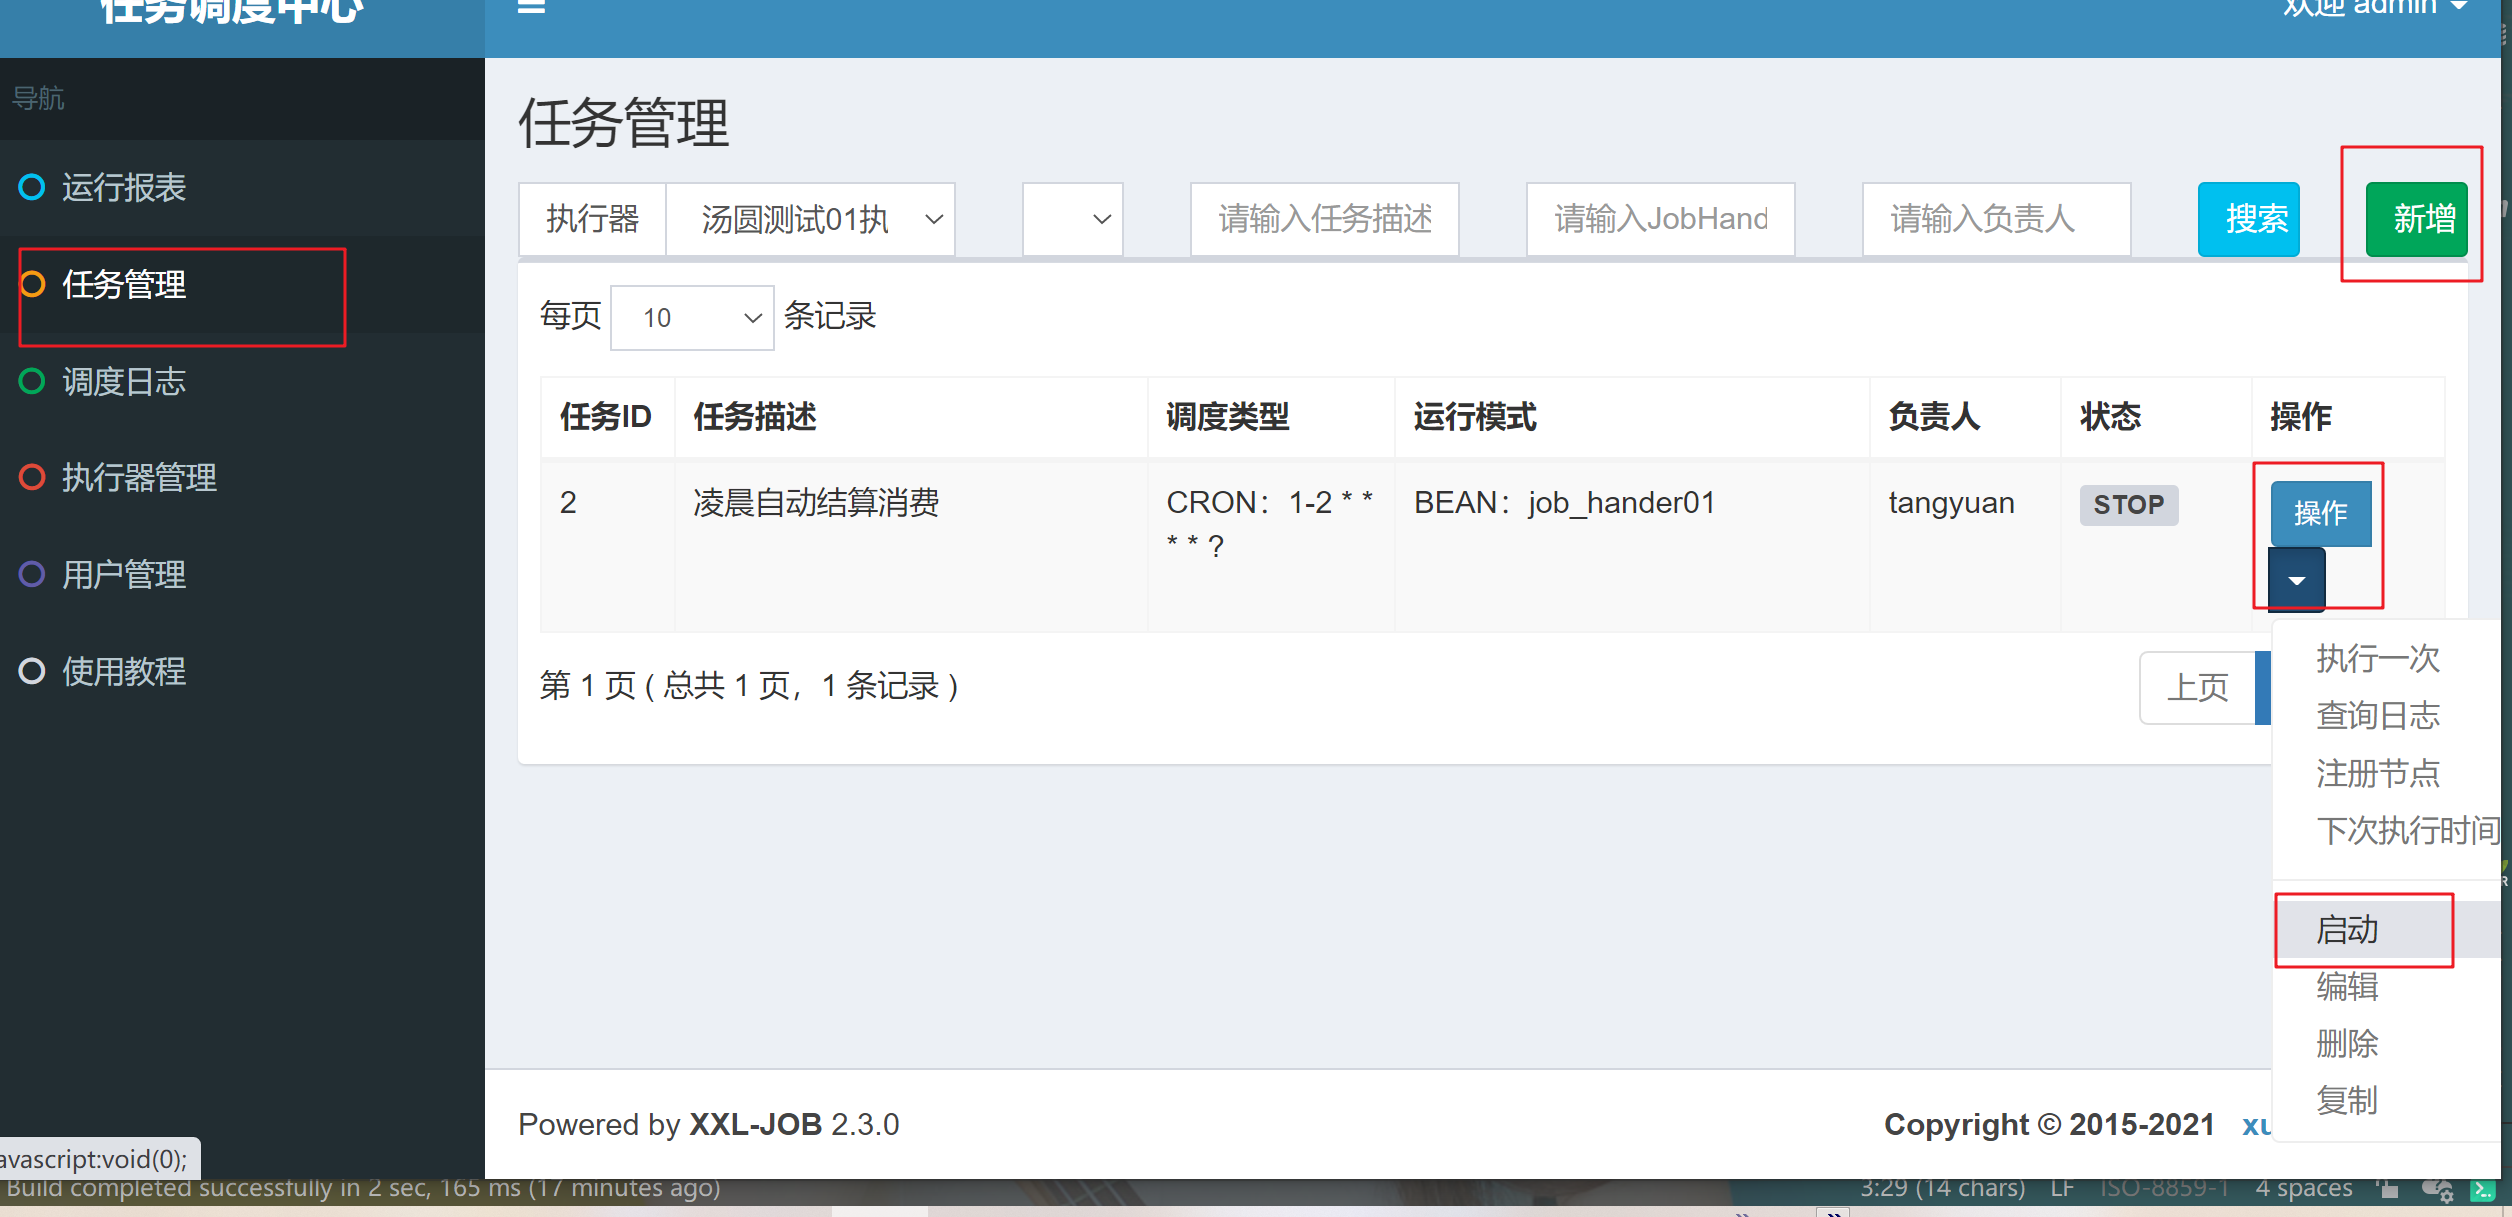
Task: Go to 执行器管理 in sidebar
Action: click(x=242, y=478)
